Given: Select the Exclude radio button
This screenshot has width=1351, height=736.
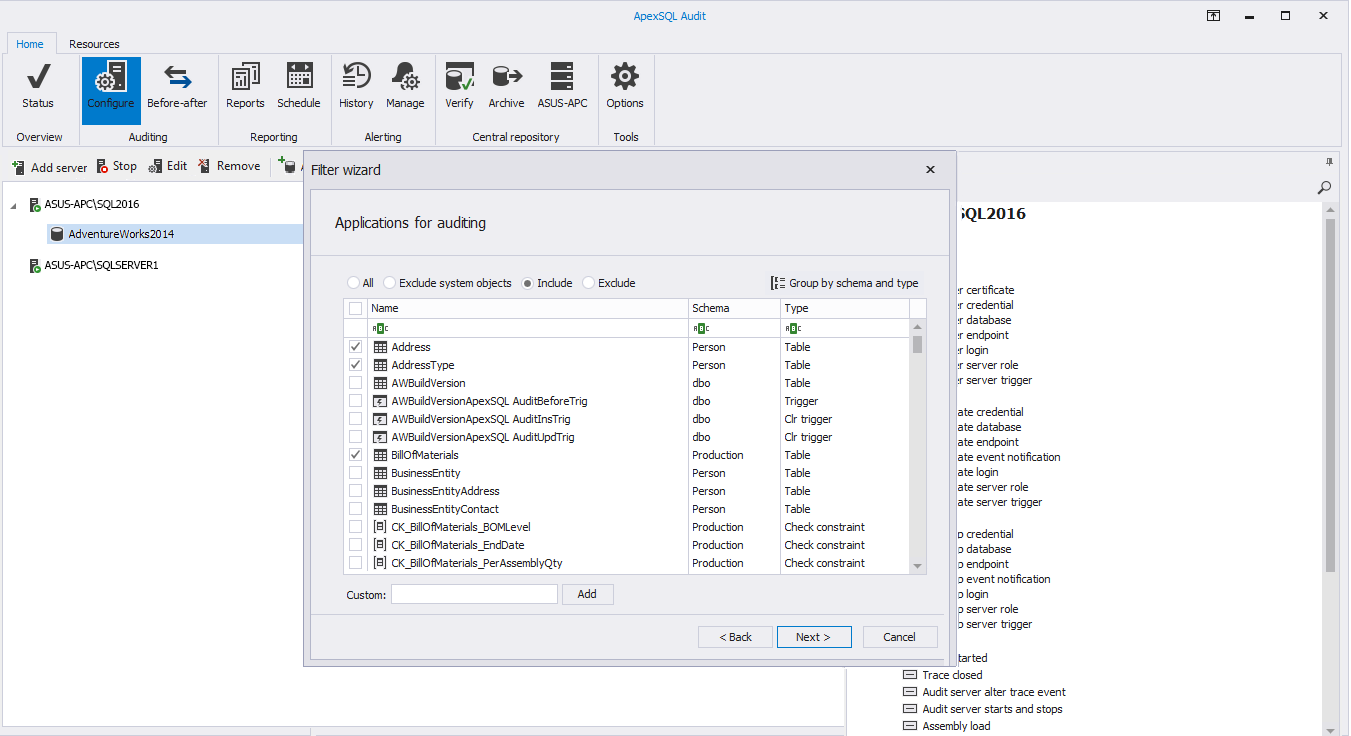Looking at the screenshot, I should 609,283.
